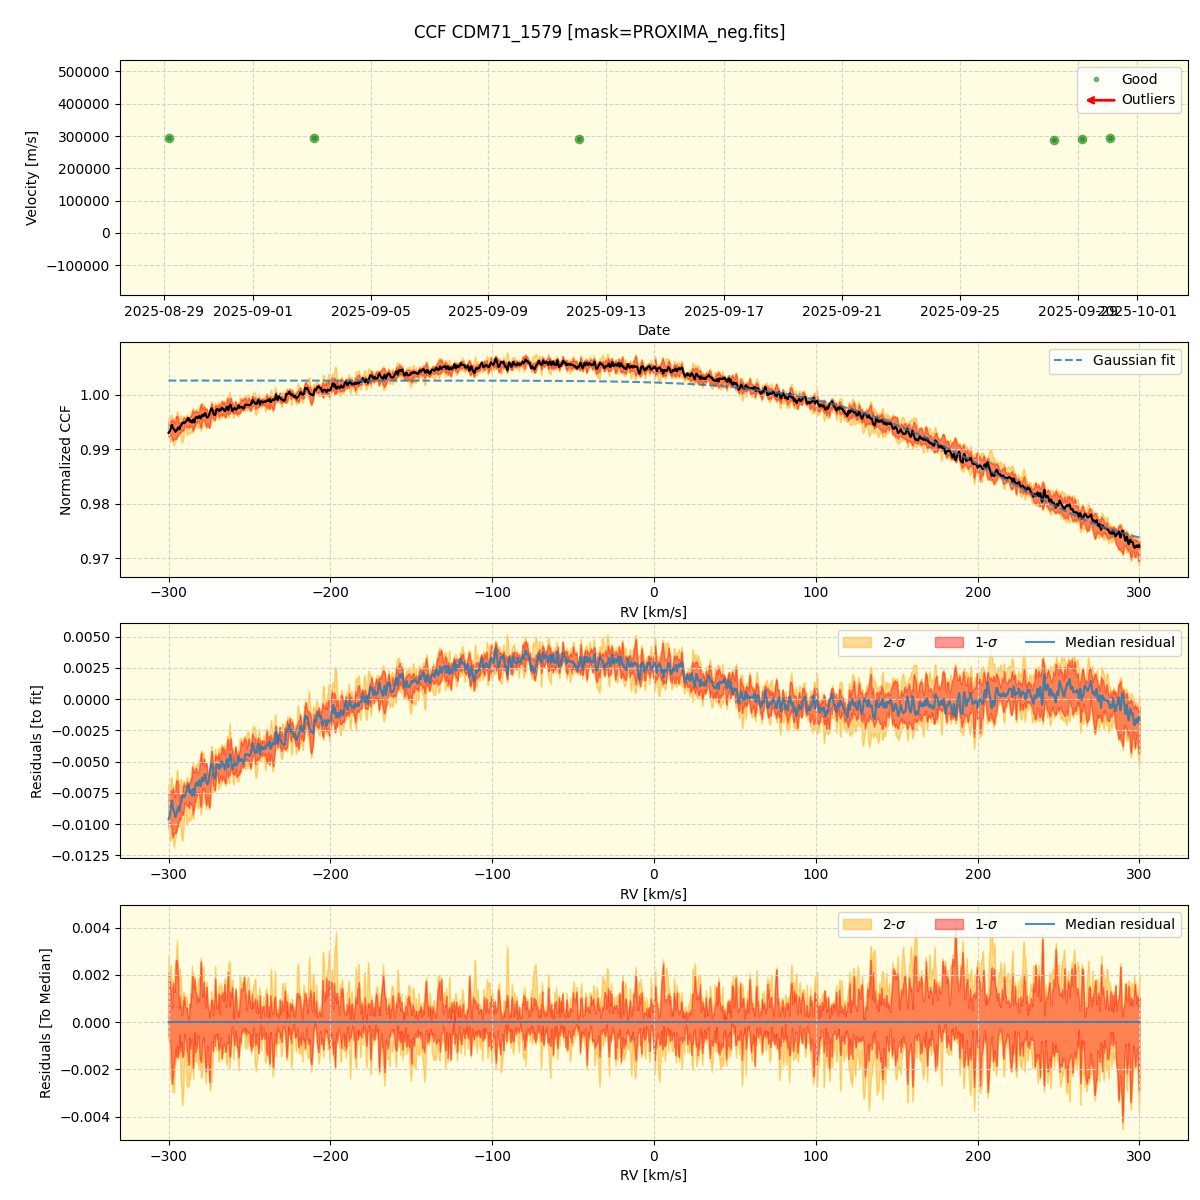Viewport: 1200px width, 1200px height.
Task: Click the plot title CCF CDM71_1579
Action: point(599,32)
